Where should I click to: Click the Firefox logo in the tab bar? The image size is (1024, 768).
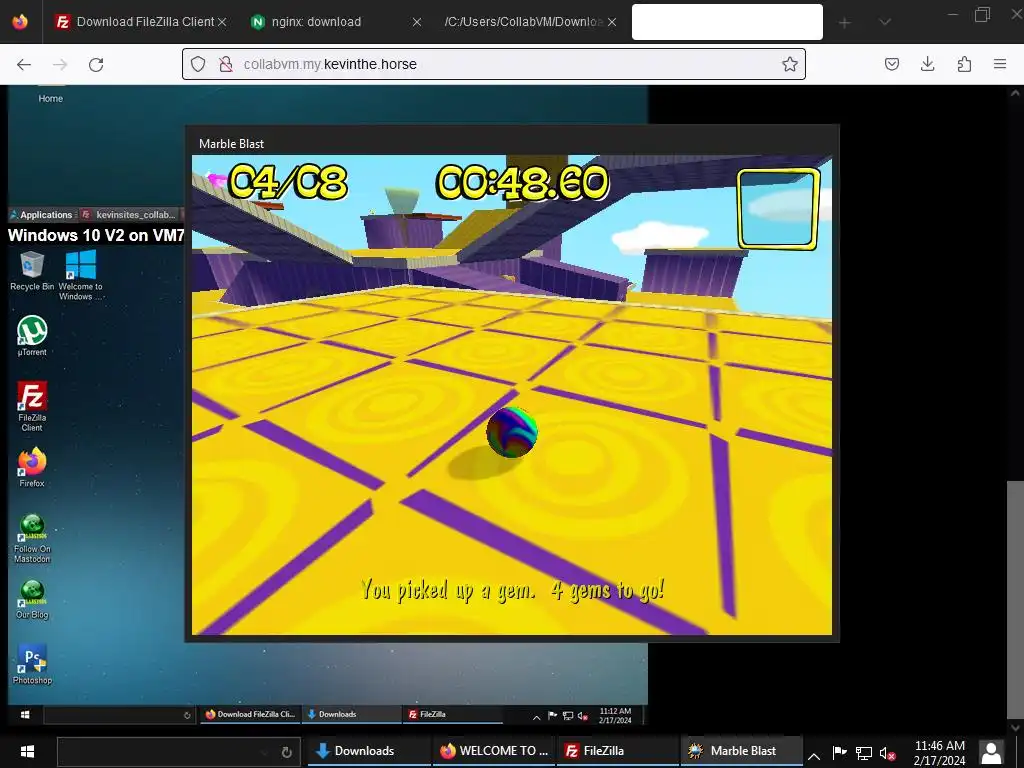click(20, 22)
